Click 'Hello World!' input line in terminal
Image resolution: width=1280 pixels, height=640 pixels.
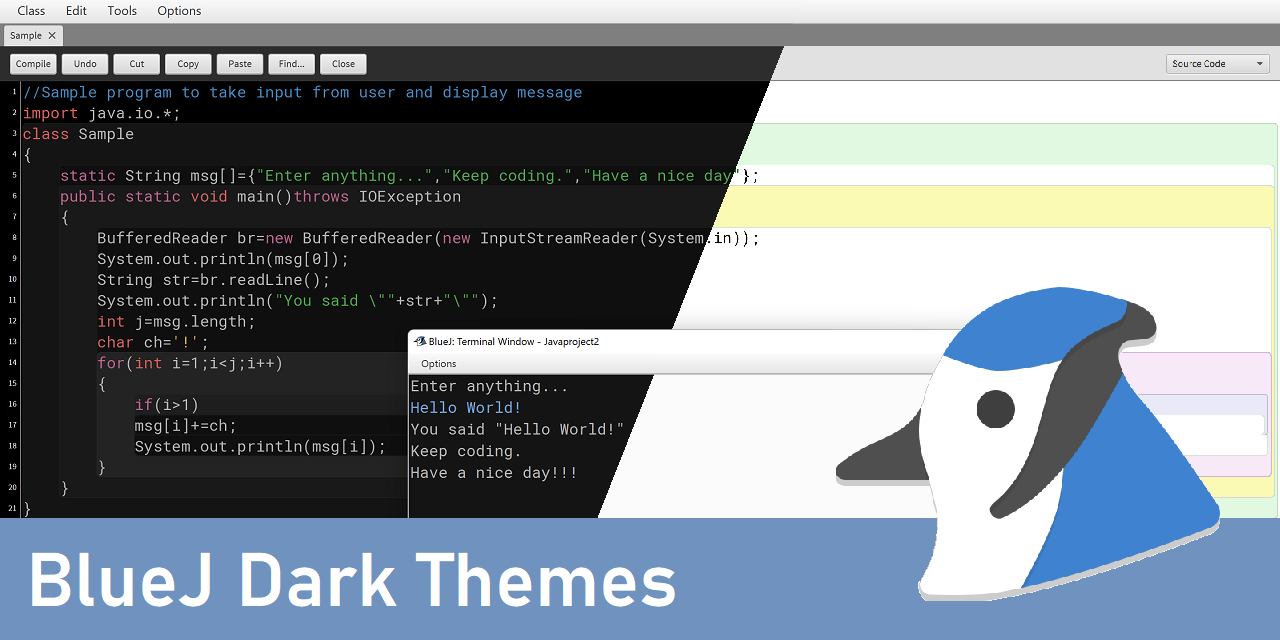(x=466, y=408)
